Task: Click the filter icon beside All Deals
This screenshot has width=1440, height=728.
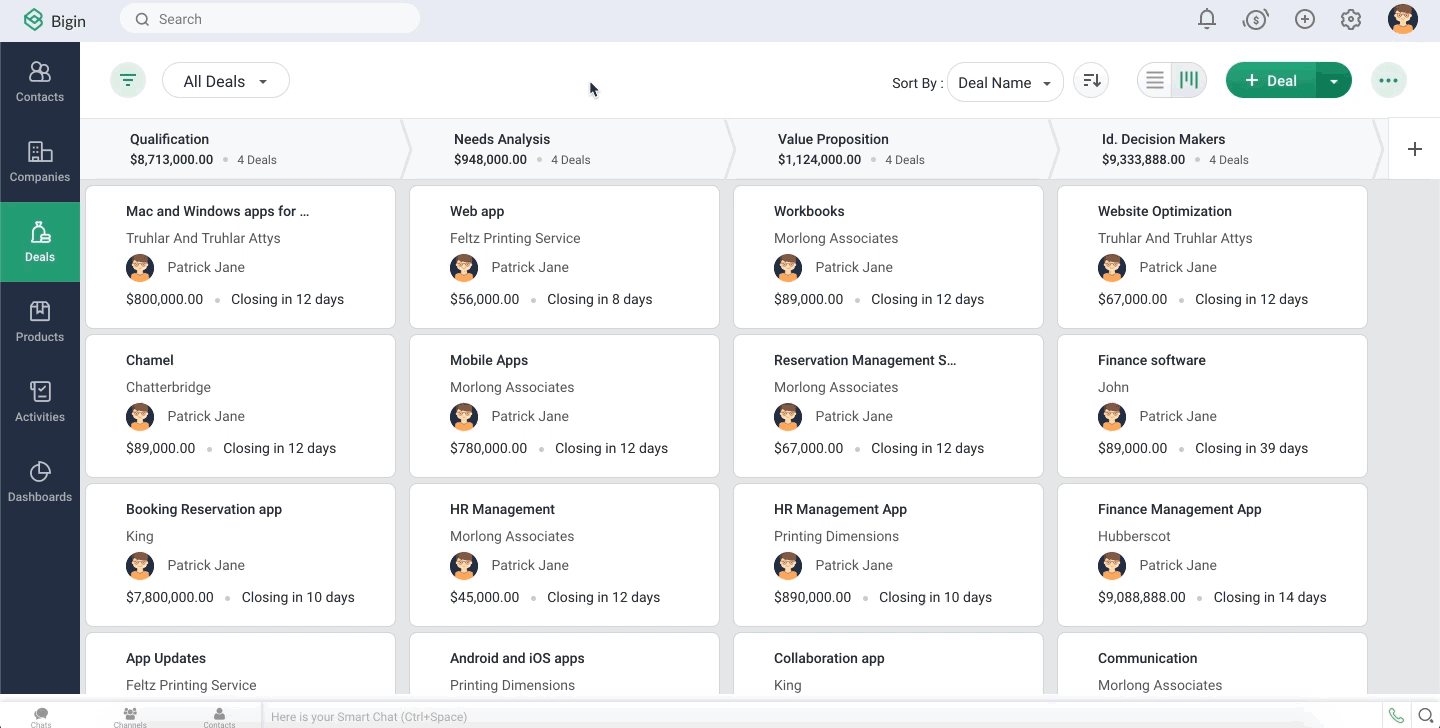Action: click(x=128, y=81)
